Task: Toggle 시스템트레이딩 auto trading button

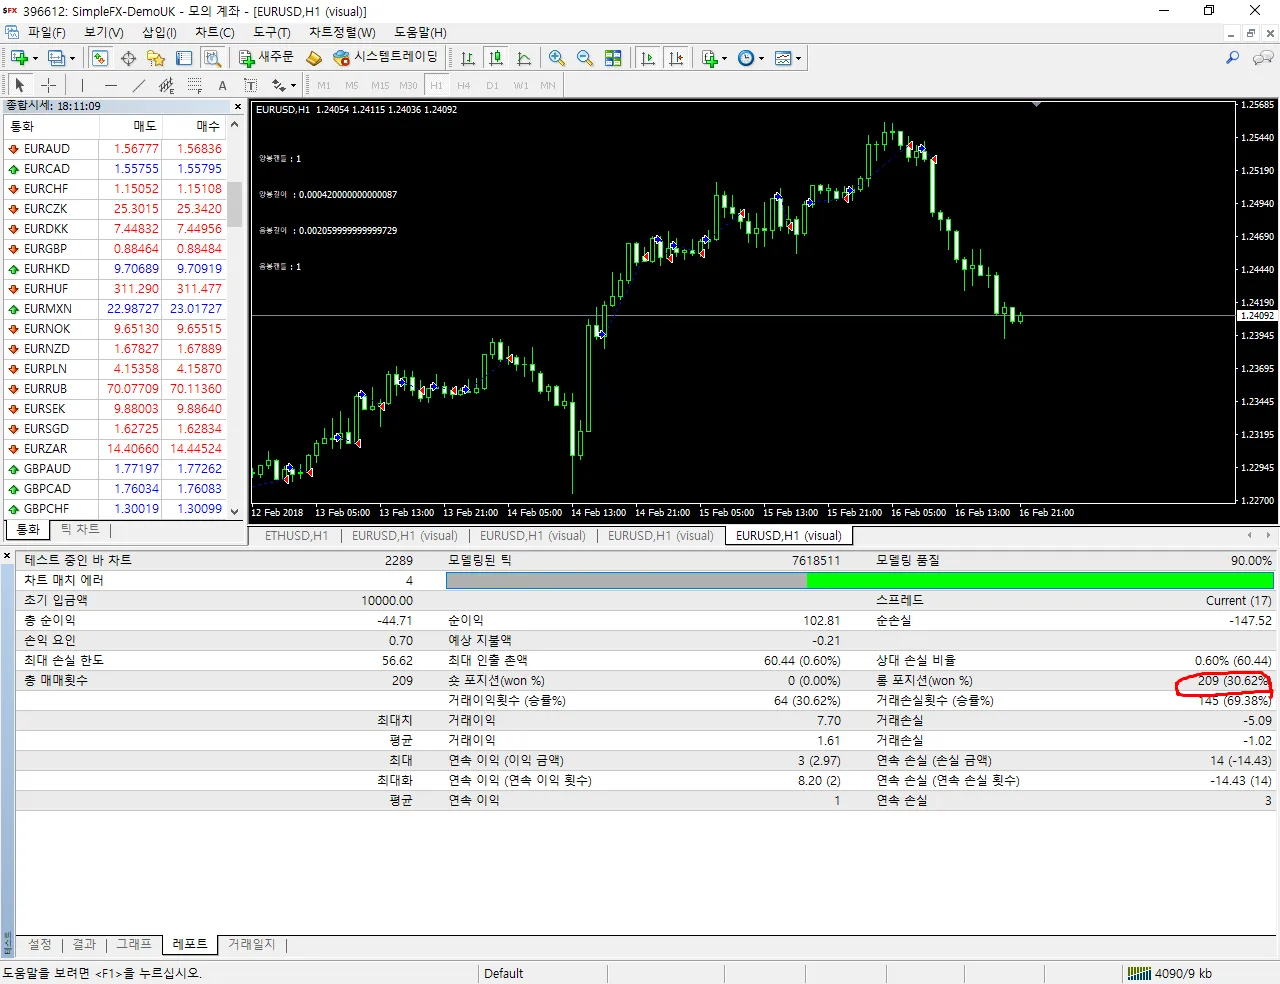Action: click(386, 58)
